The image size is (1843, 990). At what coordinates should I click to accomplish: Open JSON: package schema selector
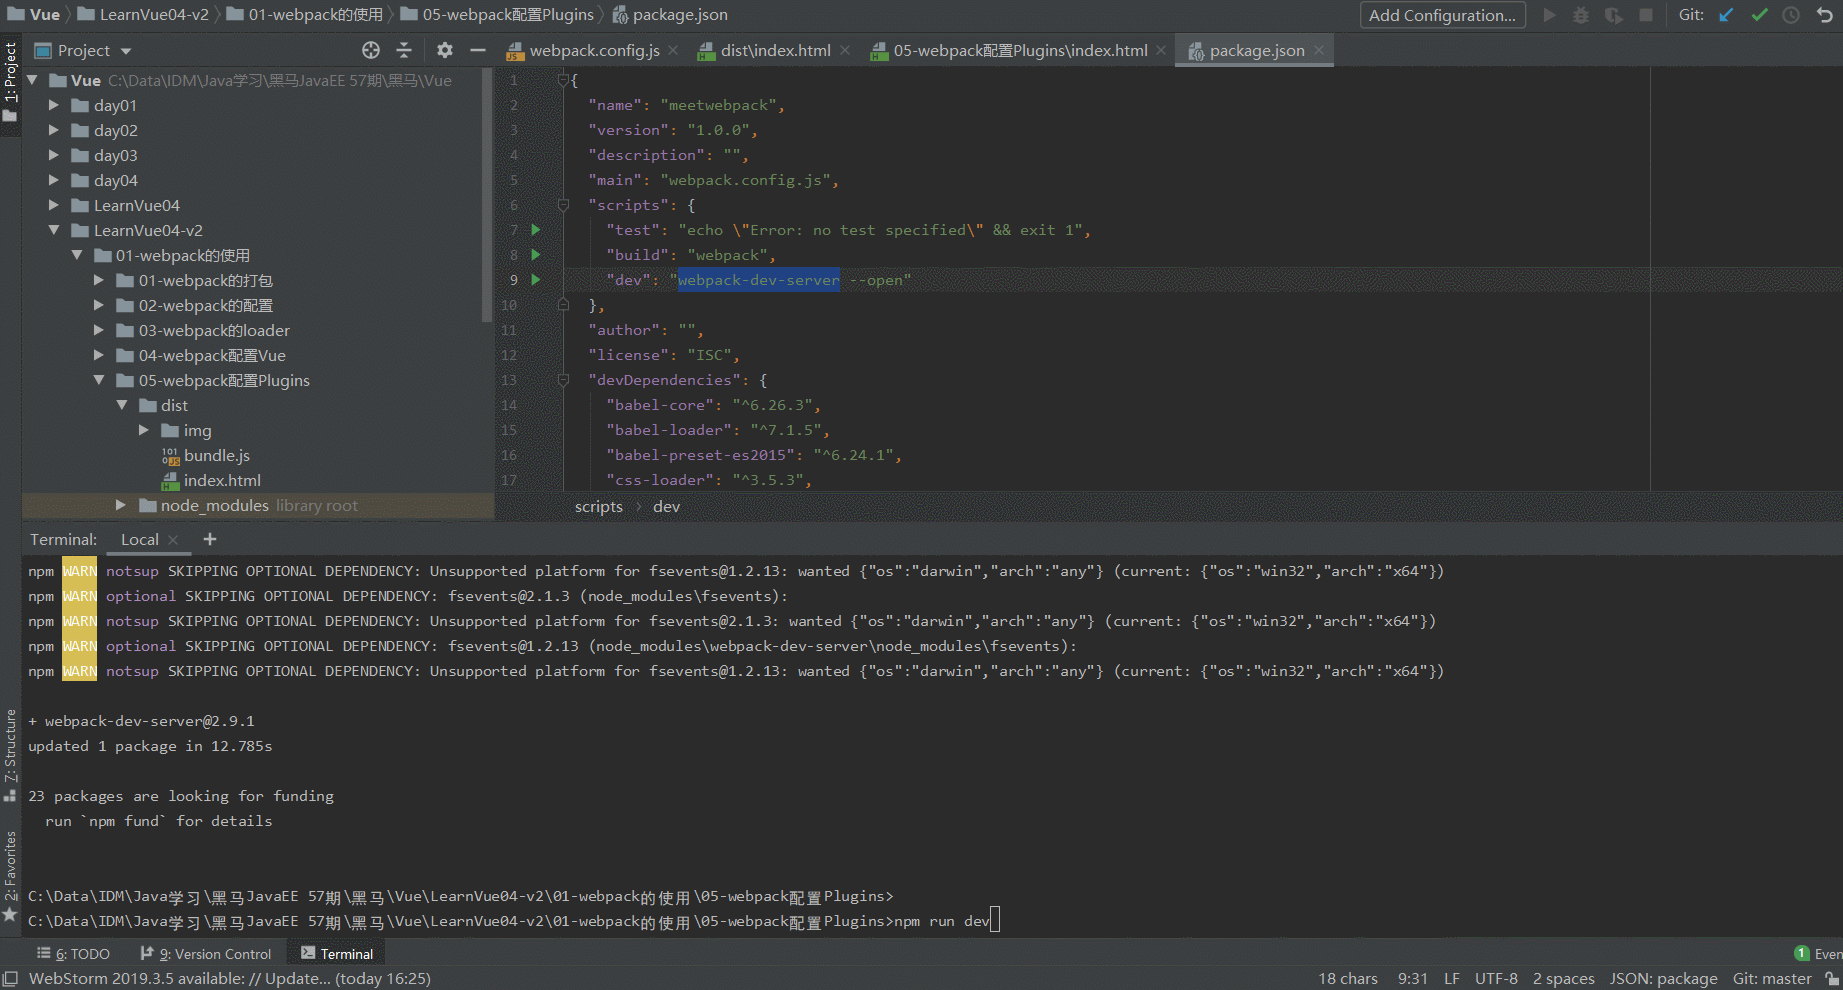[1664, 979]
